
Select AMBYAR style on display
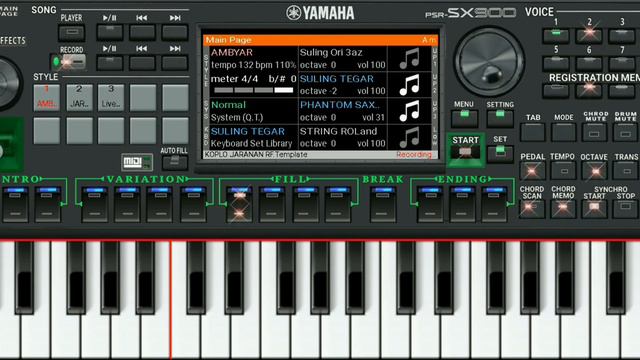tap(253, 58)
